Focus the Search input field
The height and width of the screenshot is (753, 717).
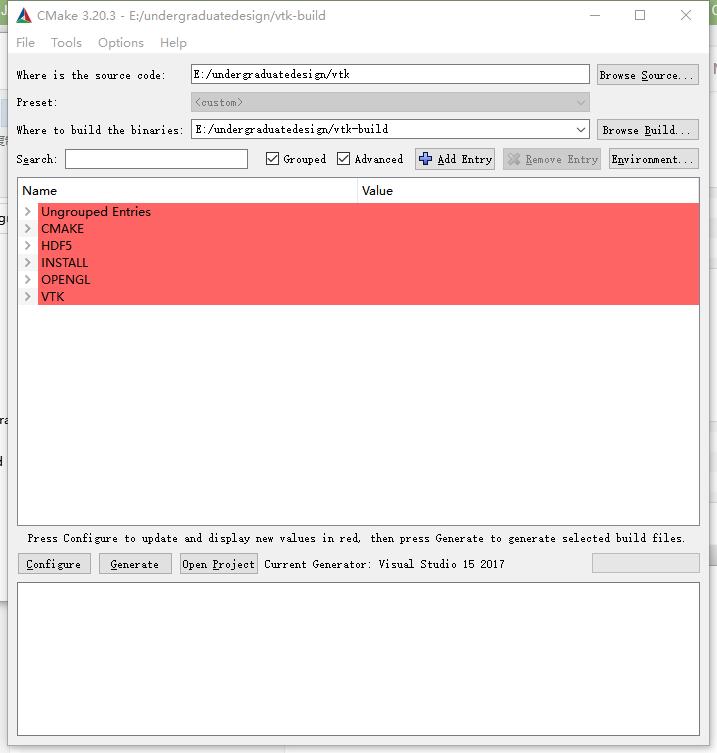157,159
